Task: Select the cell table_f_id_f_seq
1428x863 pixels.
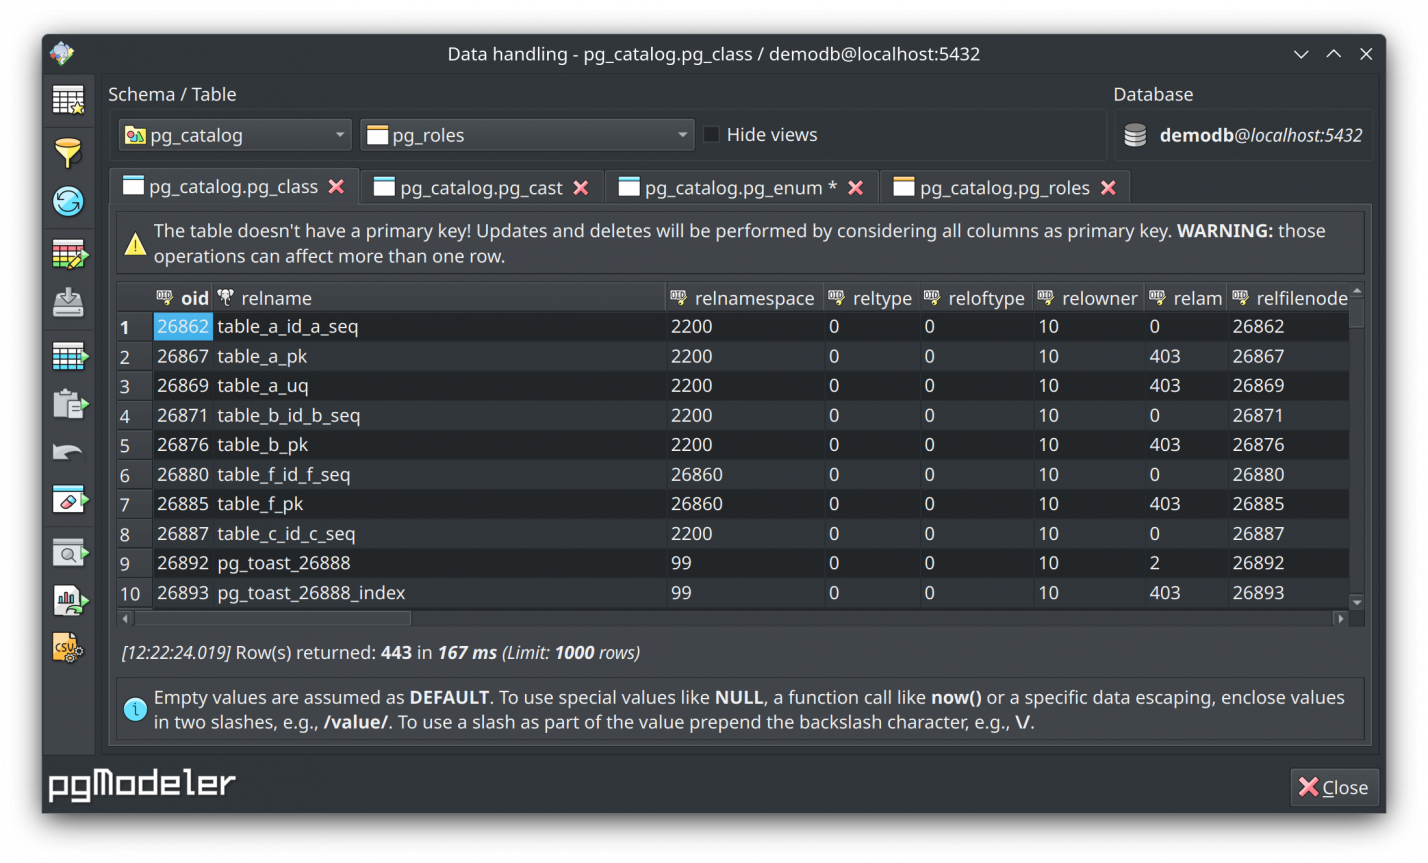Action: point(439,474)
